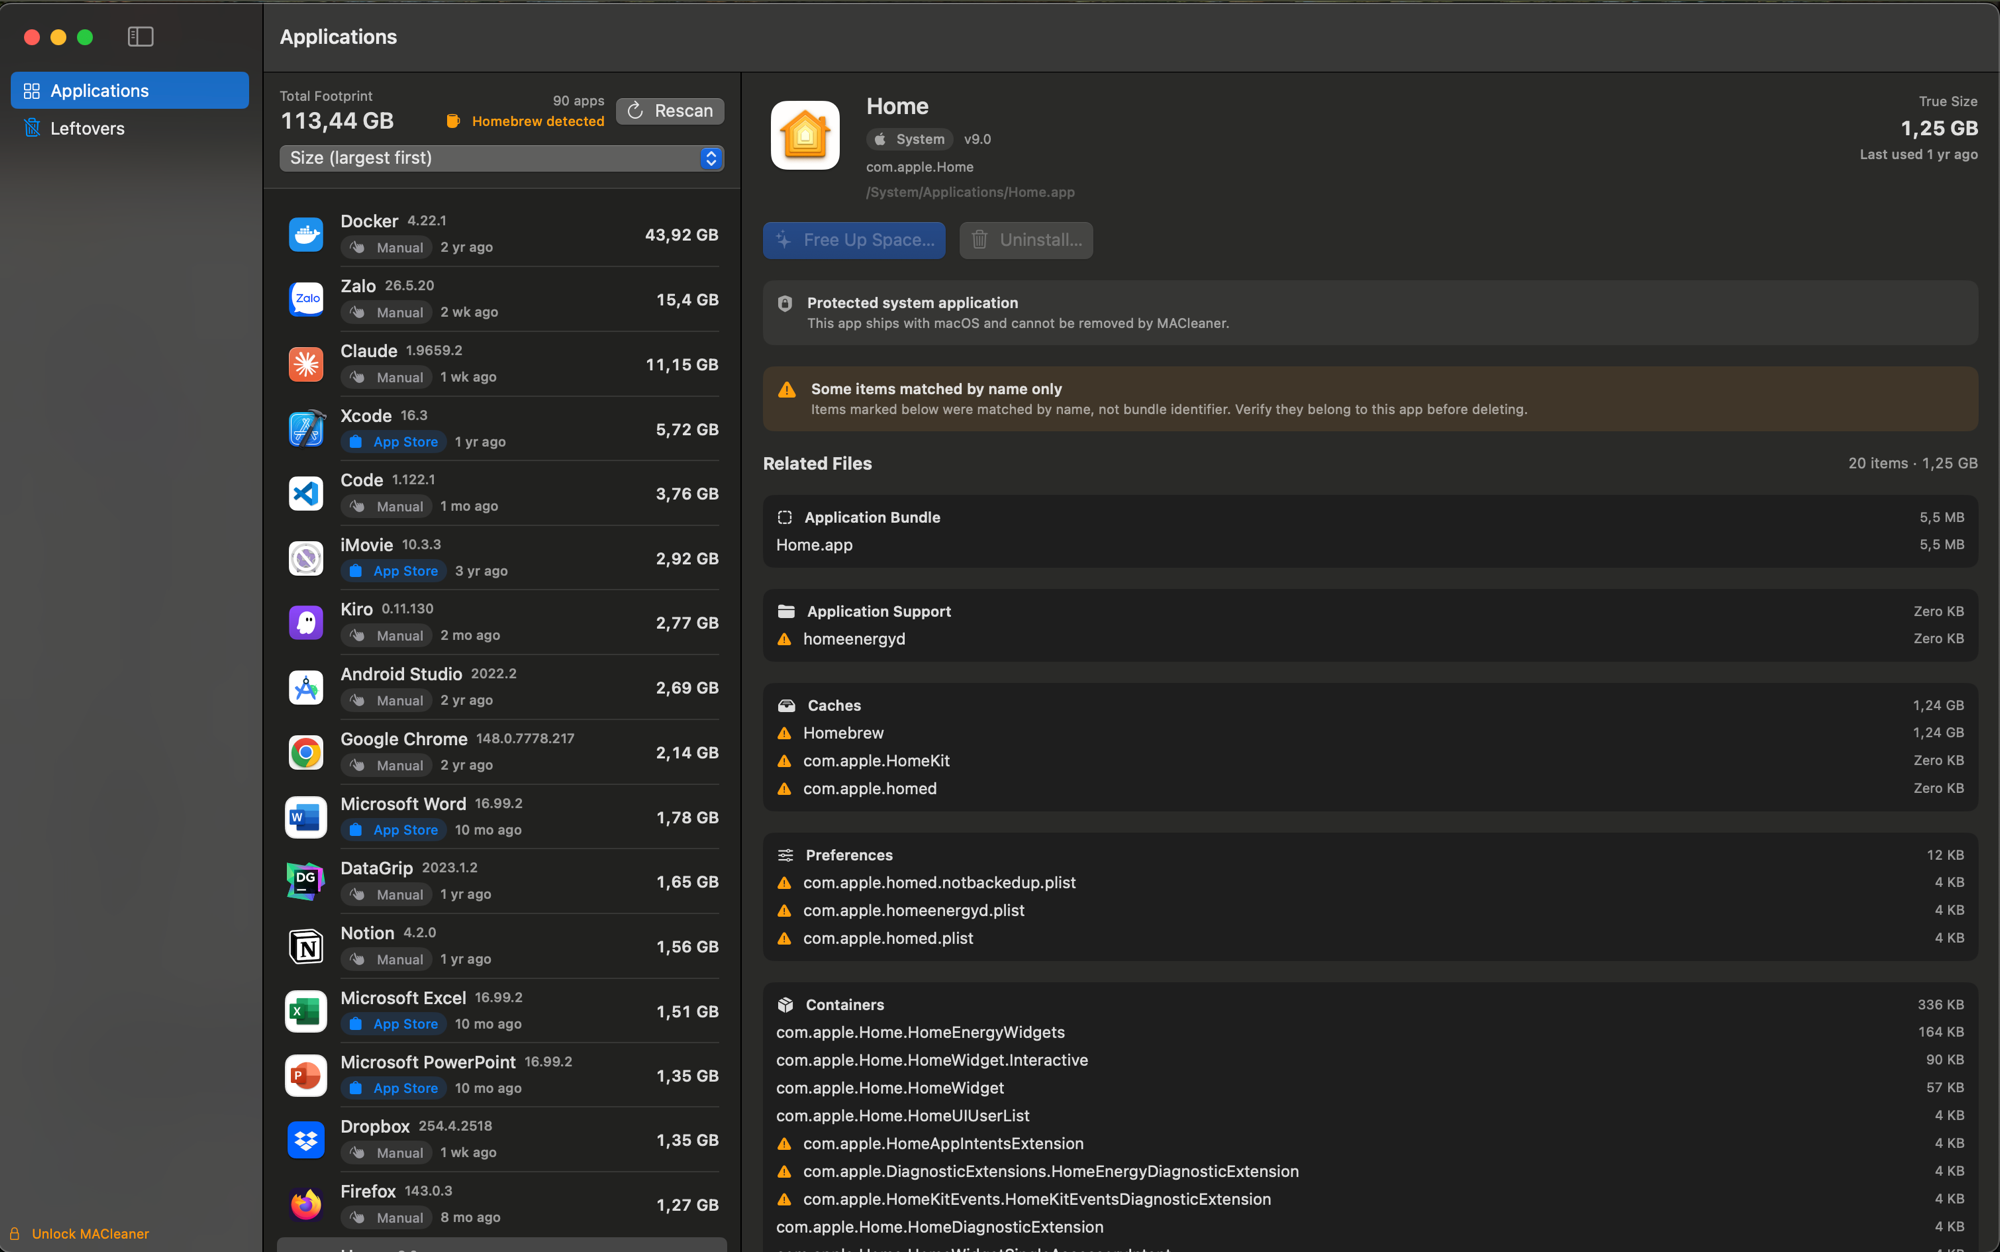Image resolution: width=2000 pixels, height=1252 pixels.
Task: Click the com.apple.HomeKit cache entry
Action: pos(1370,761)
